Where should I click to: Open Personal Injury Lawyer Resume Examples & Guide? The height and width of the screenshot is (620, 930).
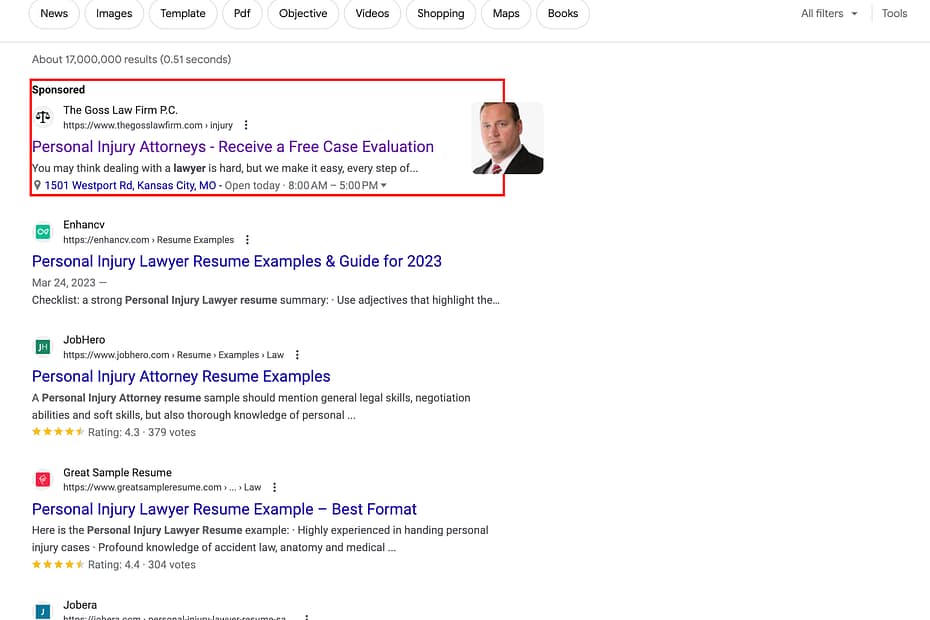point(237,261)
